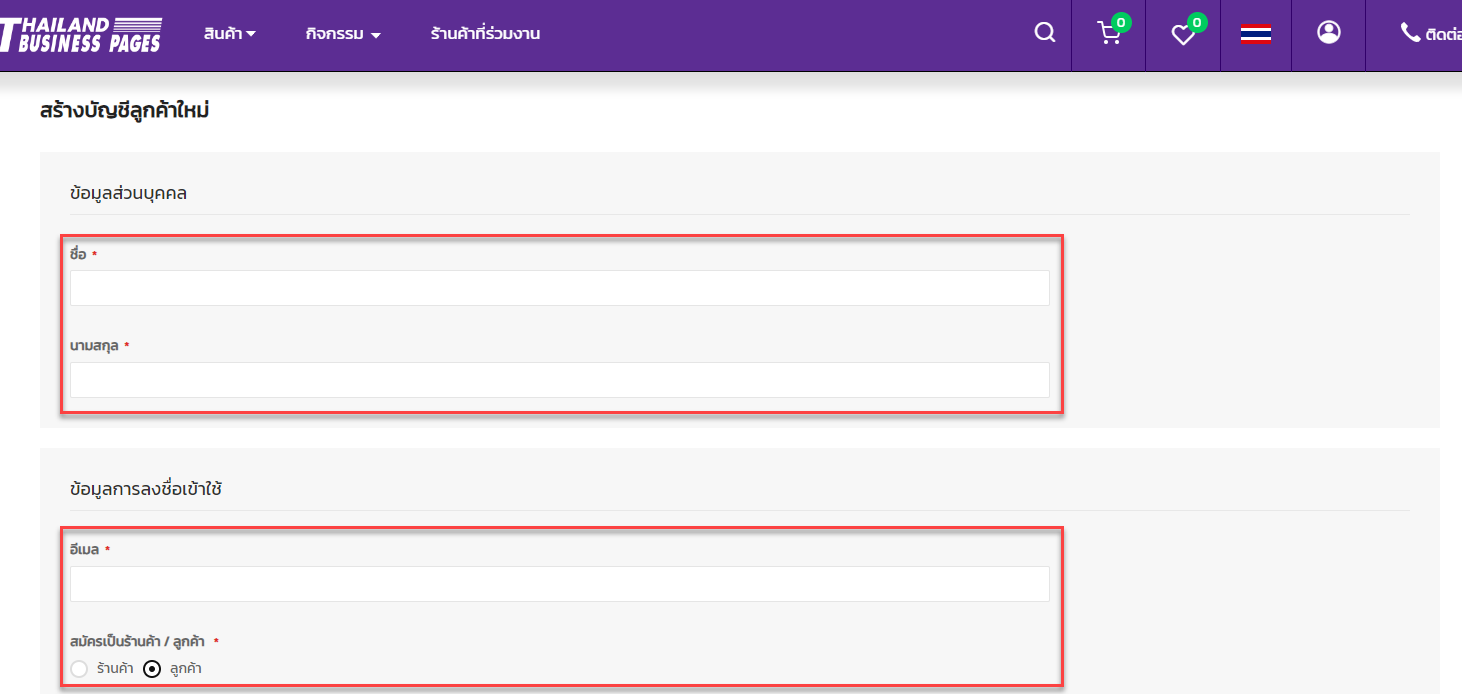This screenshot has width=1462, height=694.
Task: Click into the นามสกุล last name field
Action: coord(559,380)
